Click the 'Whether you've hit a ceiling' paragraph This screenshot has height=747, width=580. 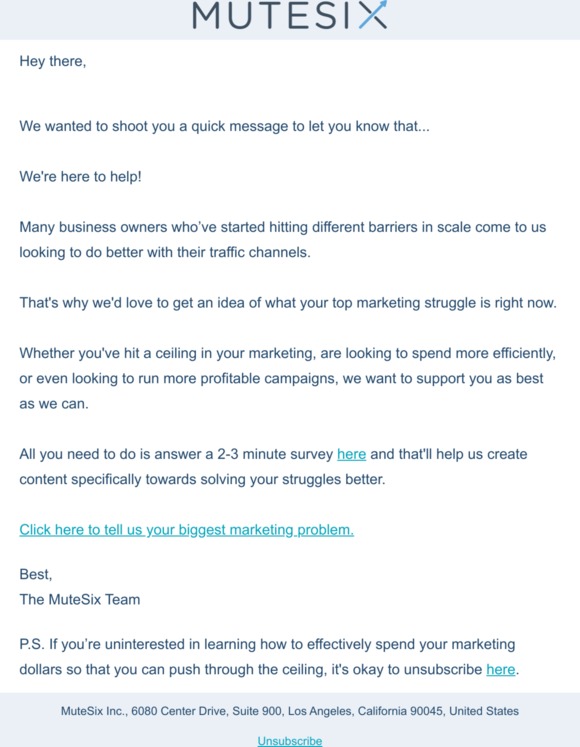[x=287, y=378]
